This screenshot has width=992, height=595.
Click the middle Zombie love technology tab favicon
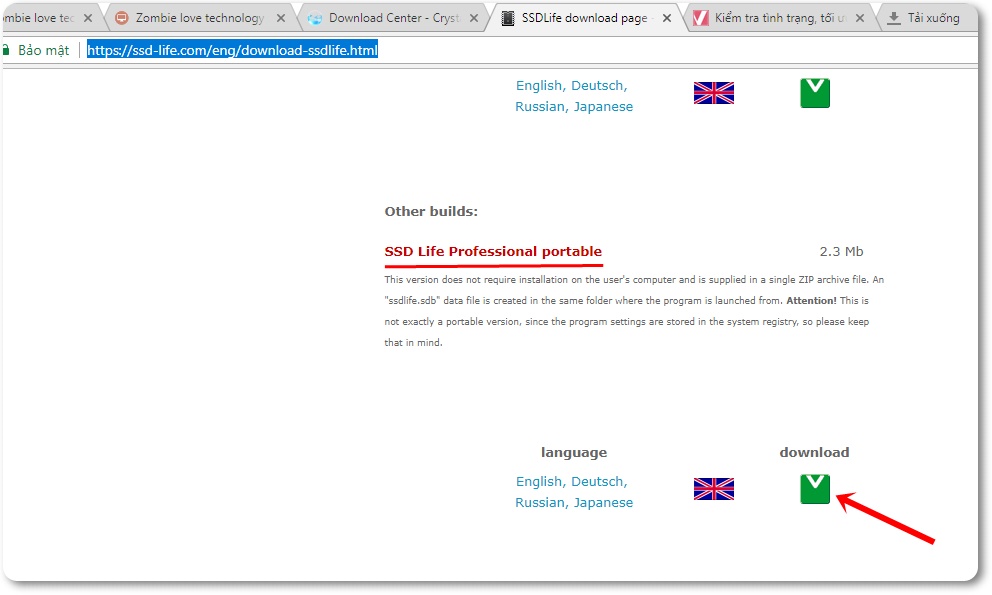click(x=121, y=18)
